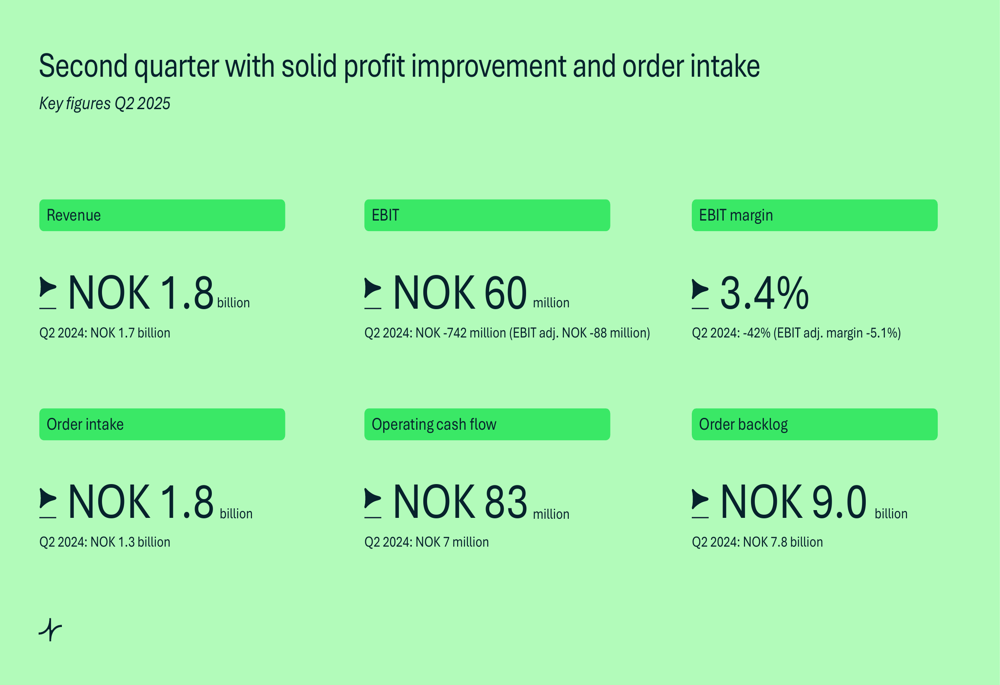Click the Q2 2024 NOK 7 million text

pos(427,542)
